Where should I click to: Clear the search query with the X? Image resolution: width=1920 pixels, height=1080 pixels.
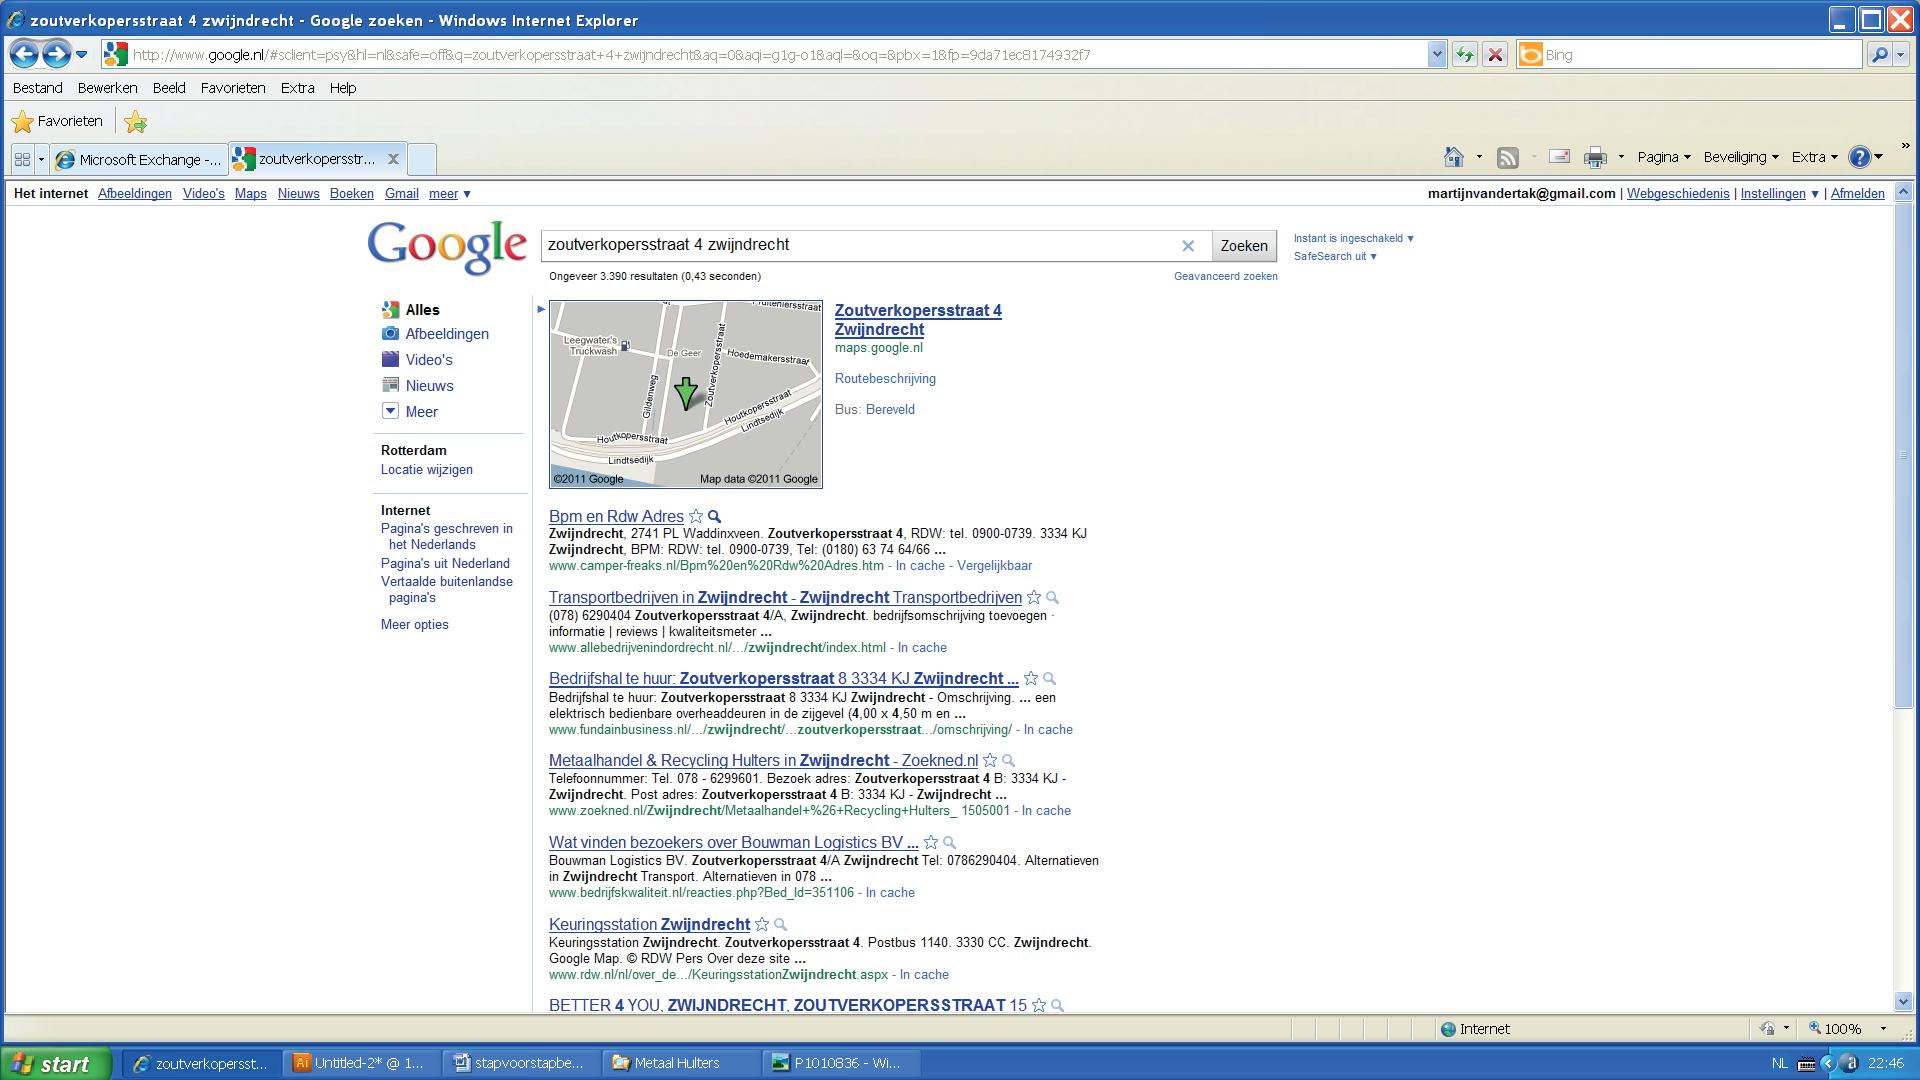click(1188, 246)
